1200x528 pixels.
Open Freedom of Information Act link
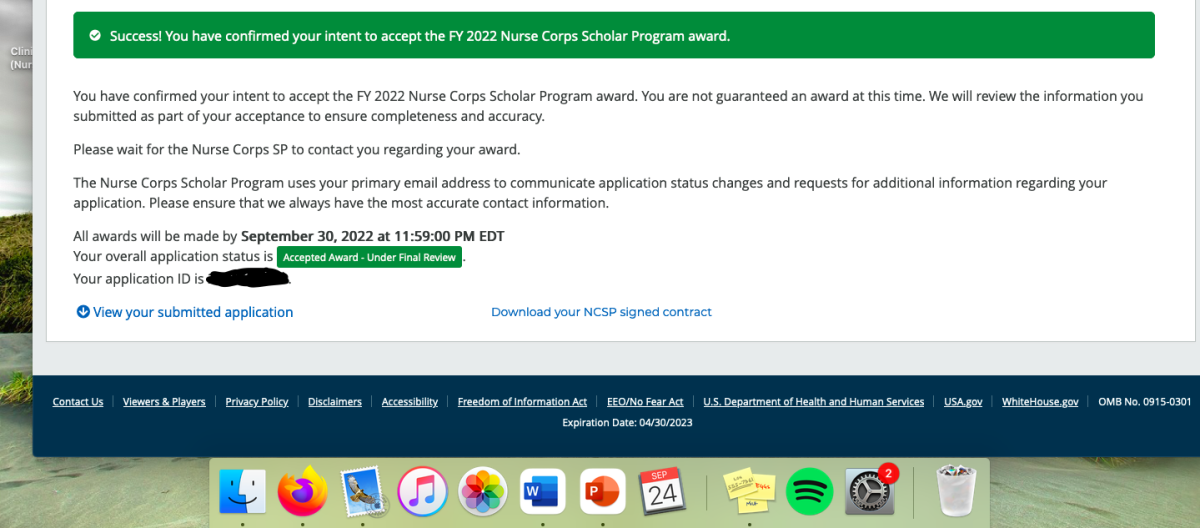(522, 402)
